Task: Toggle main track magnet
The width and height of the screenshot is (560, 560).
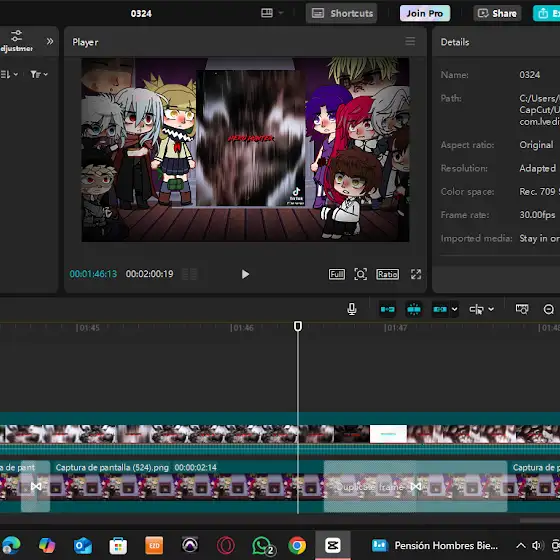Action: click(x=388, y=309)
